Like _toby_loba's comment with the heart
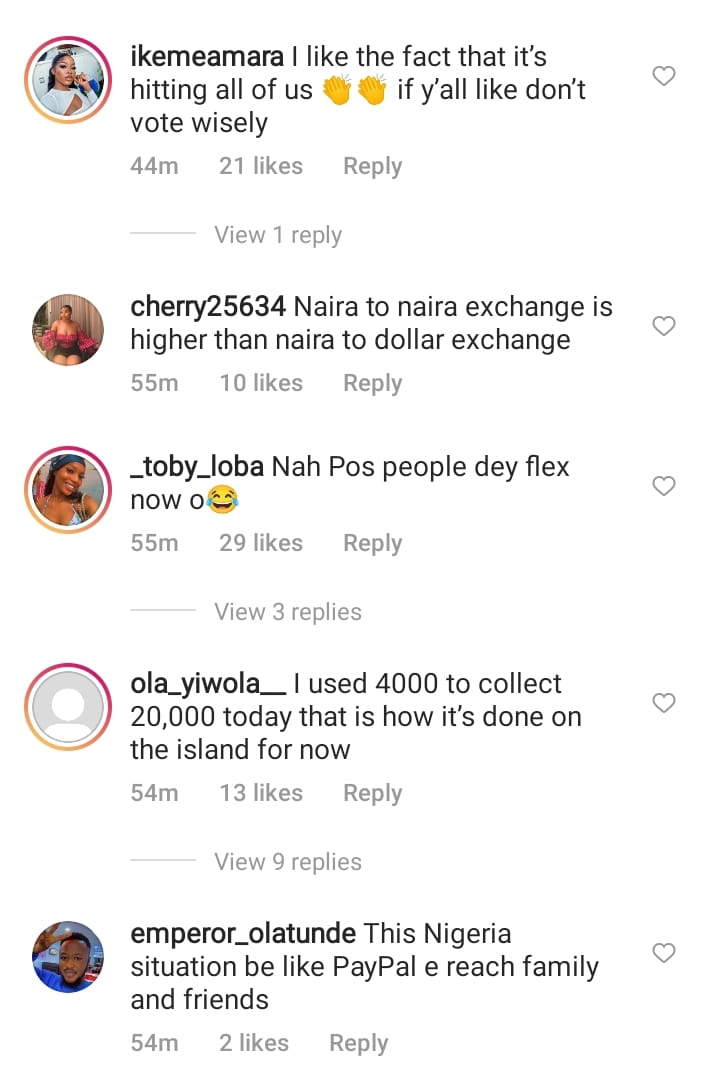This screenshot has width=720, height=1083. pos(664,486)
